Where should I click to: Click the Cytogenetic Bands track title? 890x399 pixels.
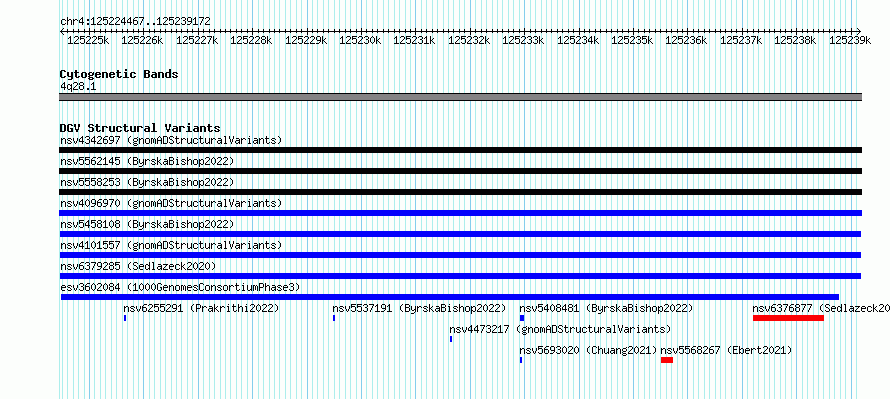119,74
